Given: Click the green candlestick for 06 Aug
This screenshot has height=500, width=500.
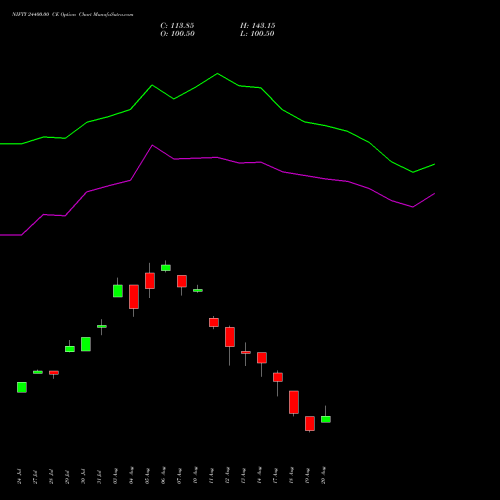Looking at the screenshot, I should point(166,268).
